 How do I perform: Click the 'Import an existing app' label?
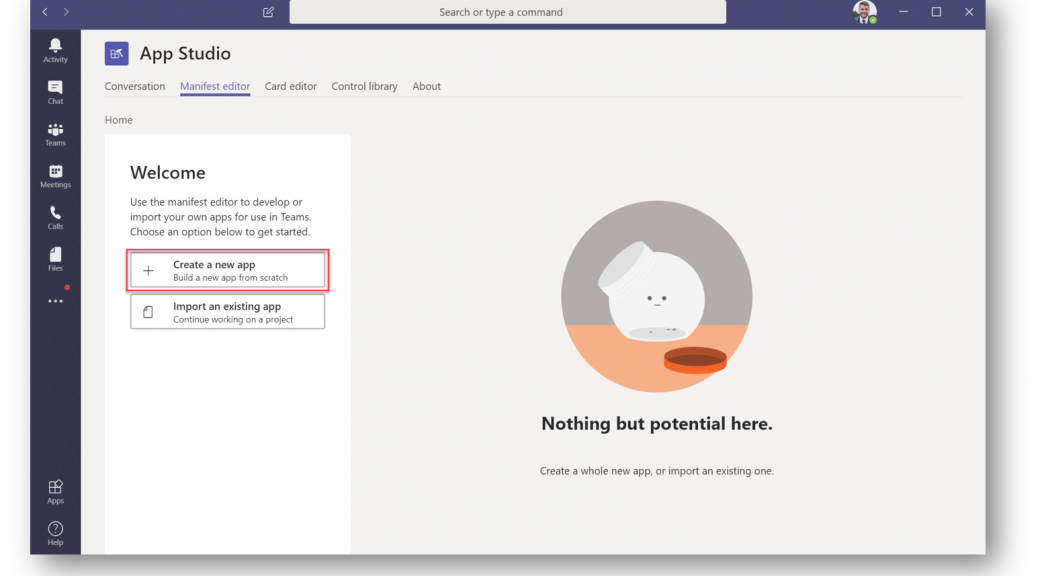click(x=227, y=306)
